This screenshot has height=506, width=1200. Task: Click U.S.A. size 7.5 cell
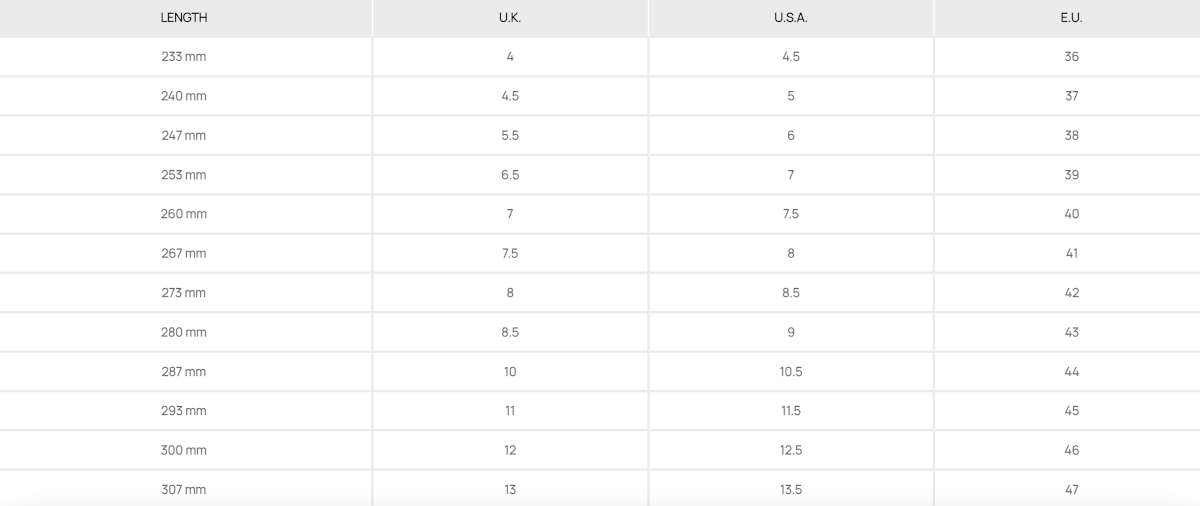(x=791, y=214)
